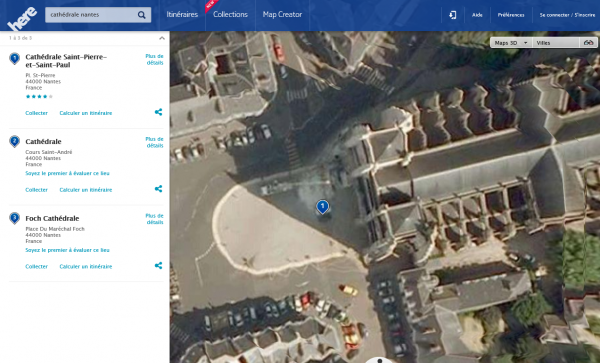600x363 pixels.
Task: Click the pegman icon at map bottom
Action: coord(379,360)
